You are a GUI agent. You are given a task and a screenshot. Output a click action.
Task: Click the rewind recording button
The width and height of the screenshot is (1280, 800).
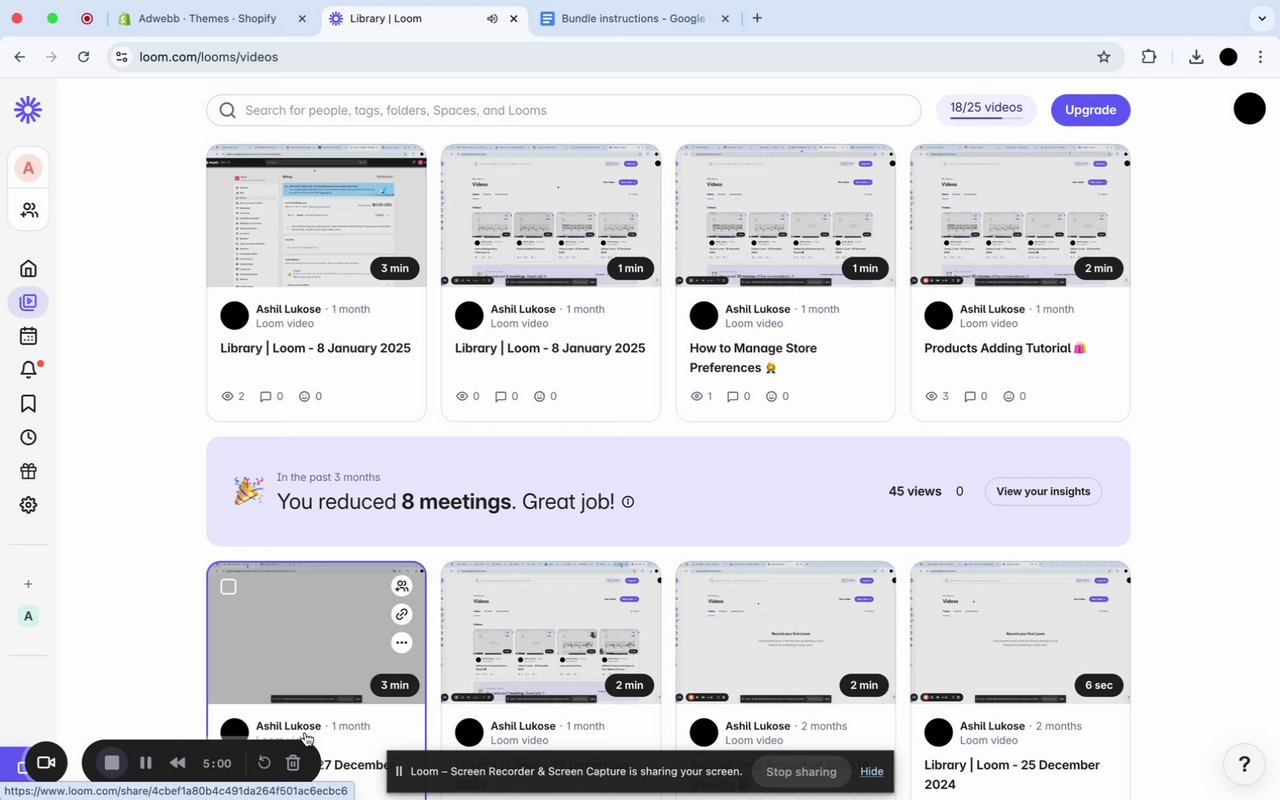tap(177, 763)
